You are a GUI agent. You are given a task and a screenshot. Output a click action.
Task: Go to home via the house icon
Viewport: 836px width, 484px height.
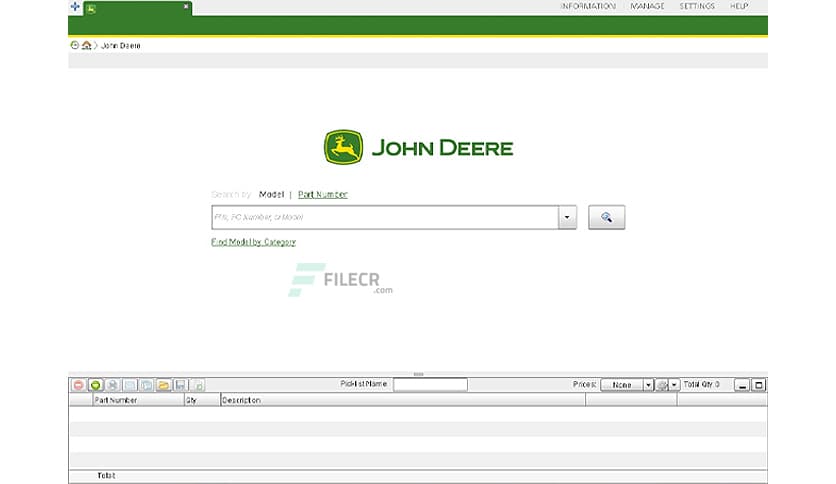pyautogui.click(x=86, y=45)
